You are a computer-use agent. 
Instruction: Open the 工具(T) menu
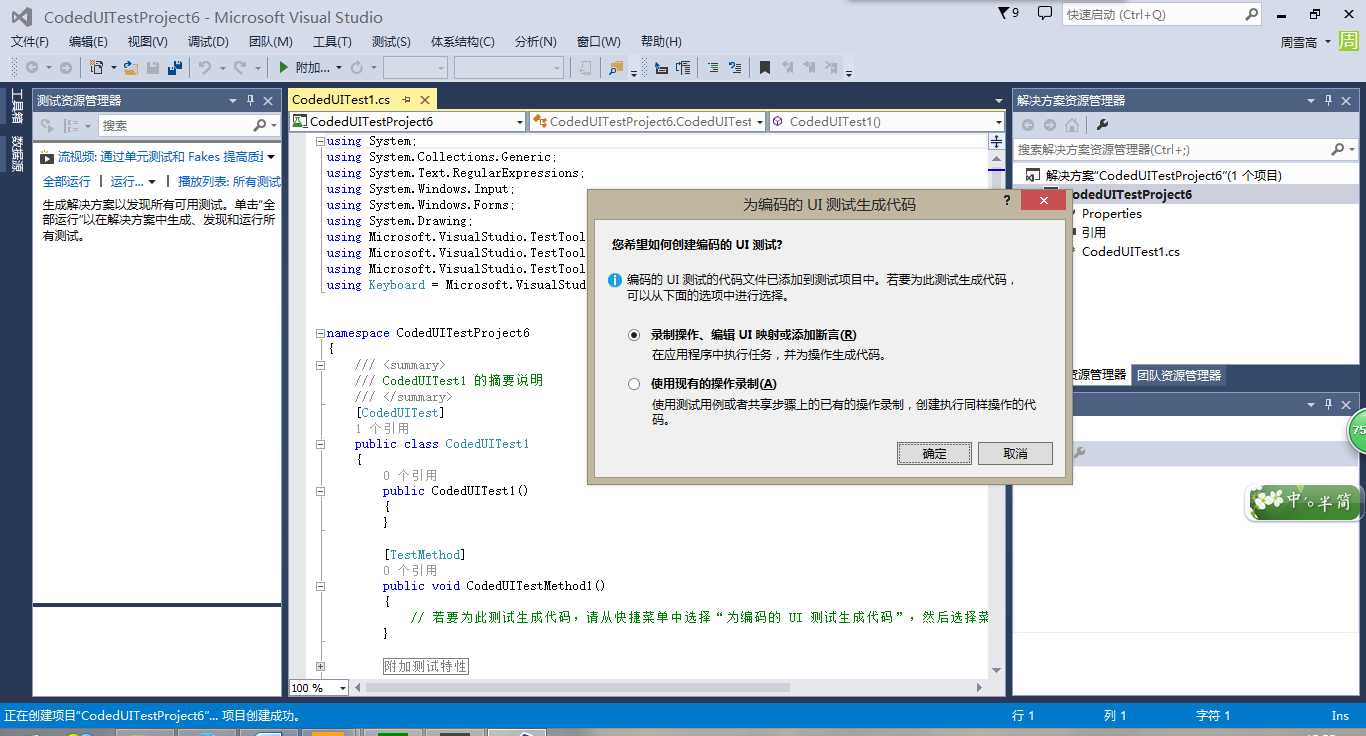pyautogui.click(x=332, y=42)
